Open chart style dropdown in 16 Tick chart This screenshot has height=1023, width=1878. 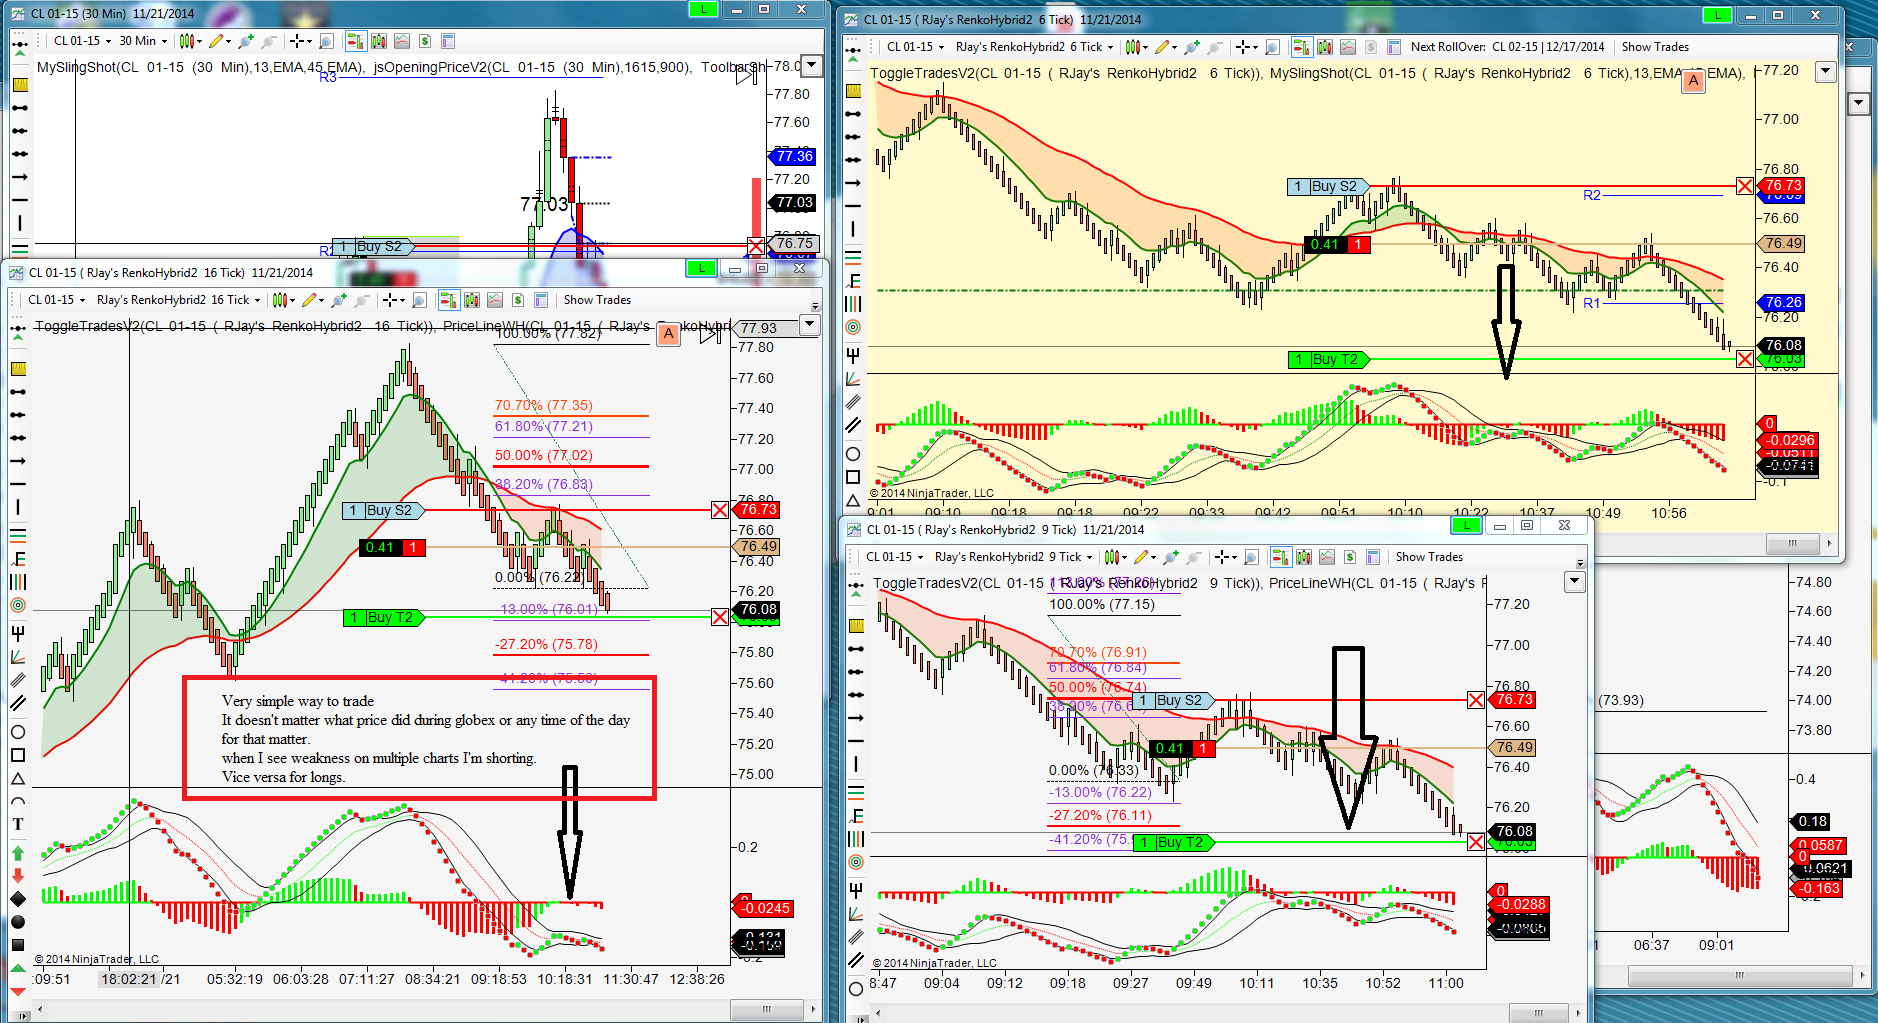coord(282,300)
